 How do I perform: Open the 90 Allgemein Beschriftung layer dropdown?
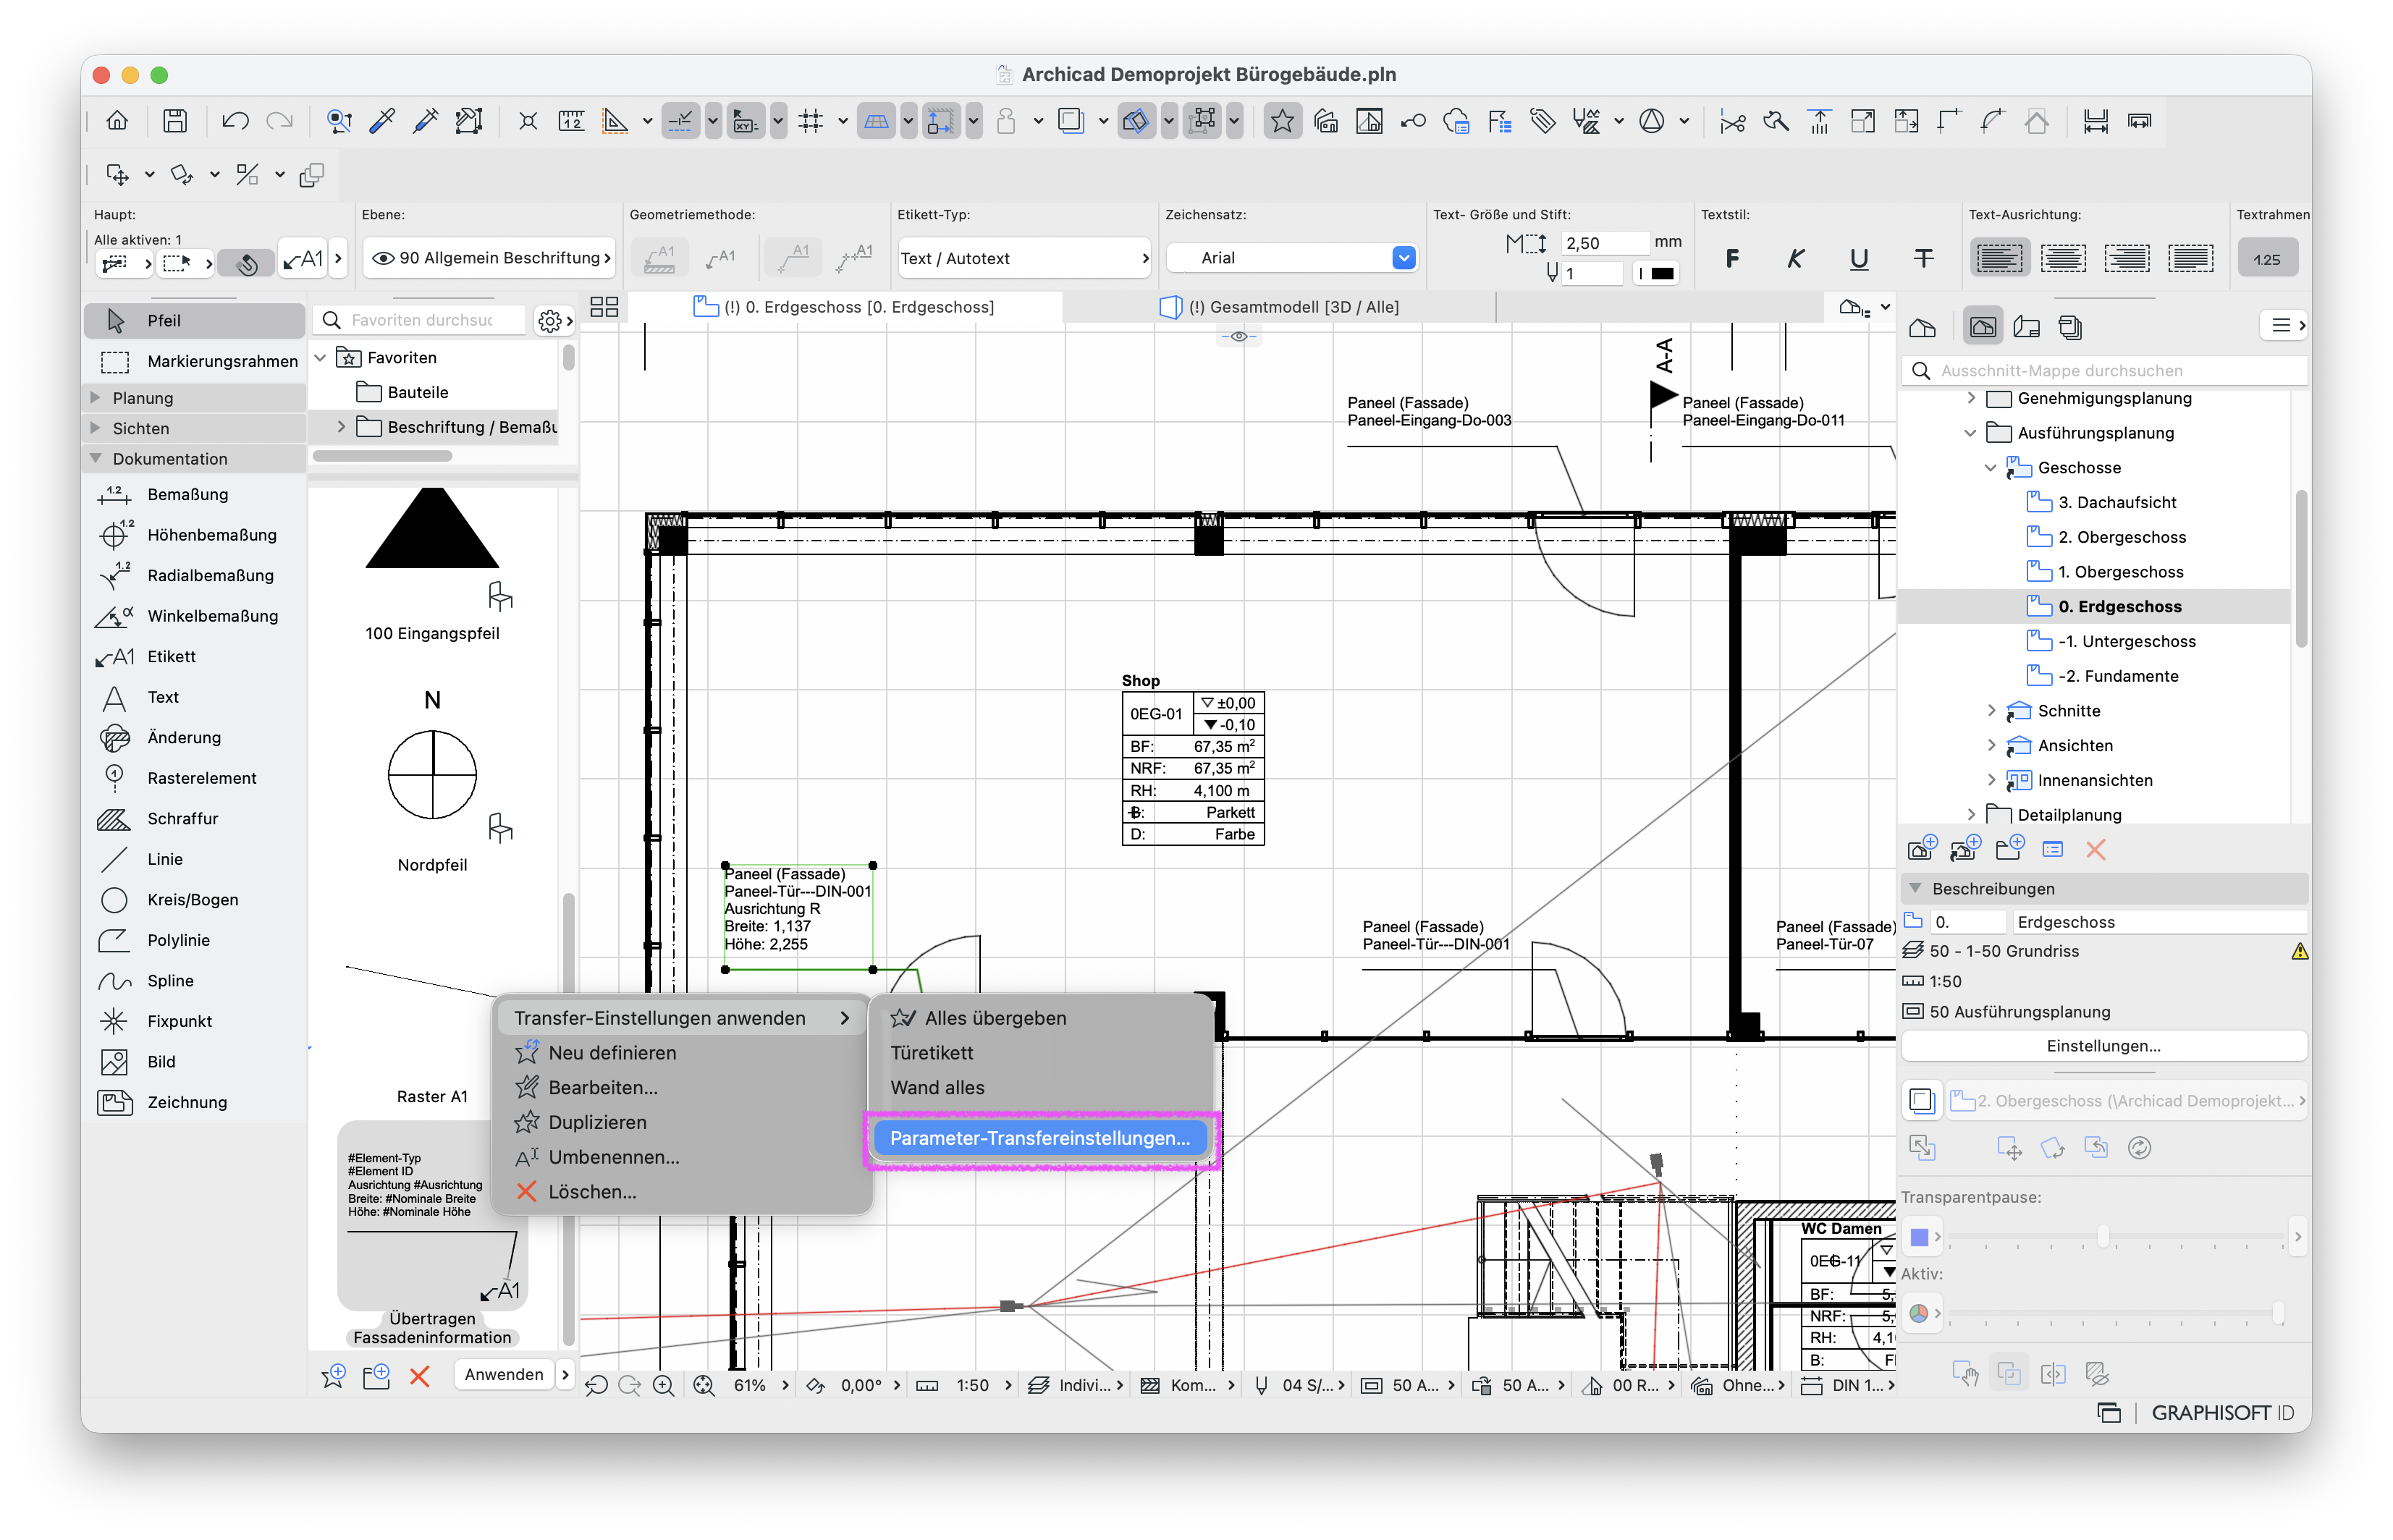tap(490, 258)
